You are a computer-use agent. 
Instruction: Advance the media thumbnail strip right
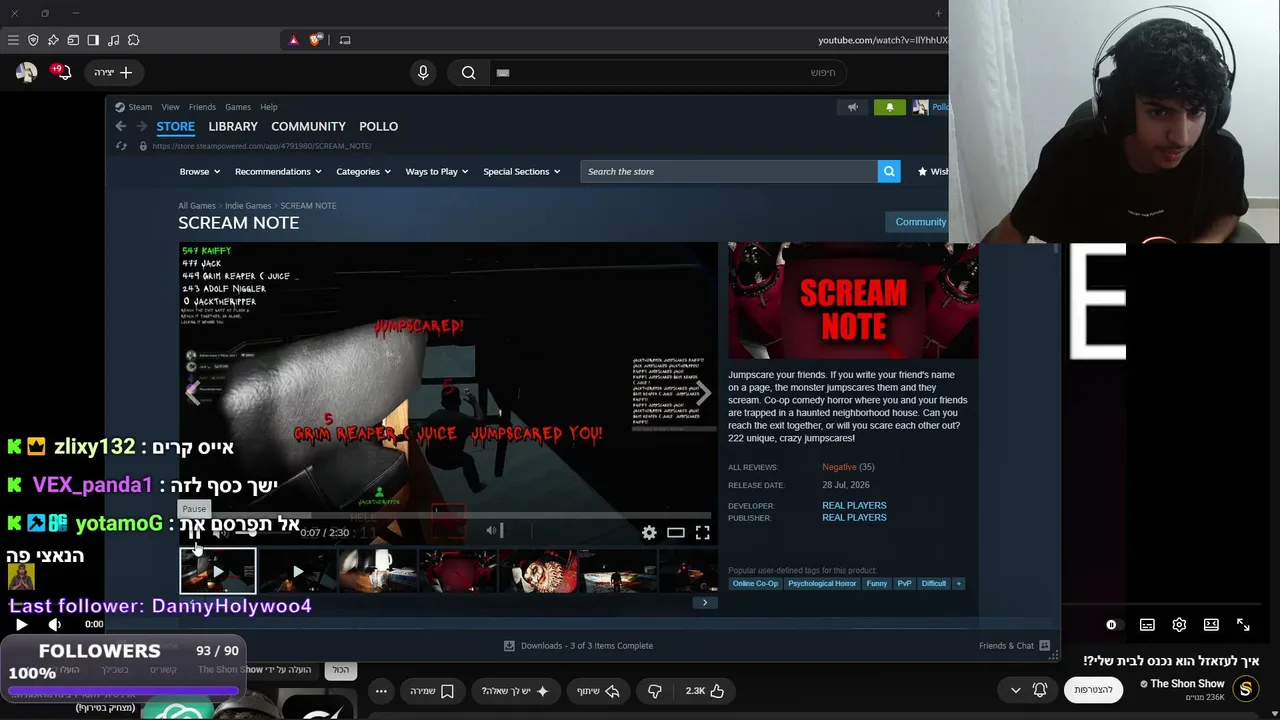pyautogui.click(x=705, y=602)
